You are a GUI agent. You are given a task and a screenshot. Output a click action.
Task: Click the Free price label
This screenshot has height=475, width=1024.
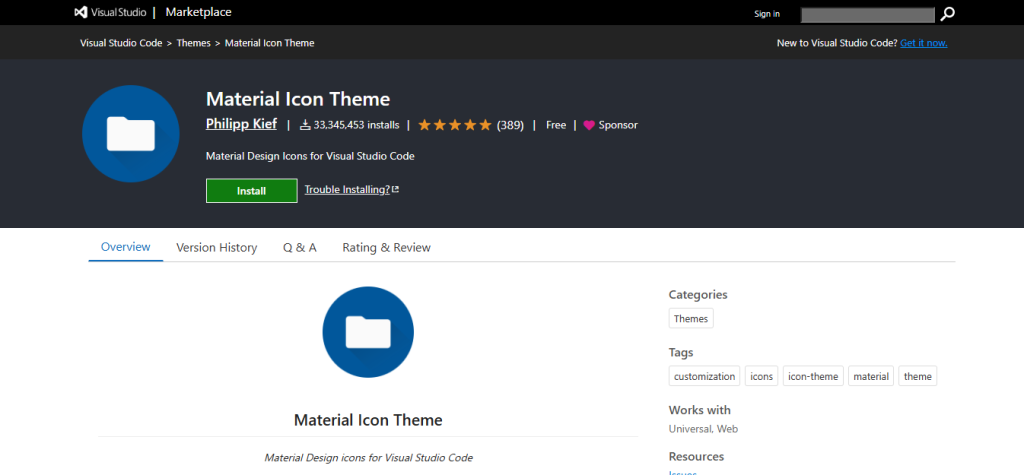coord(556,125)
